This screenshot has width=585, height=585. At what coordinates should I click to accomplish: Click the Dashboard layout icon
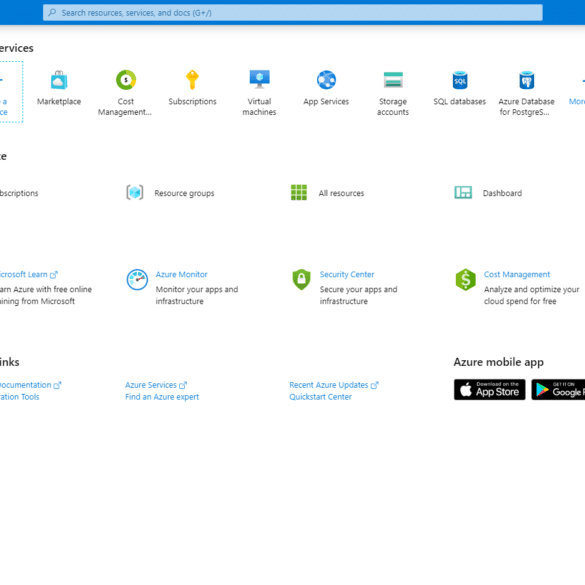[463, 193]
